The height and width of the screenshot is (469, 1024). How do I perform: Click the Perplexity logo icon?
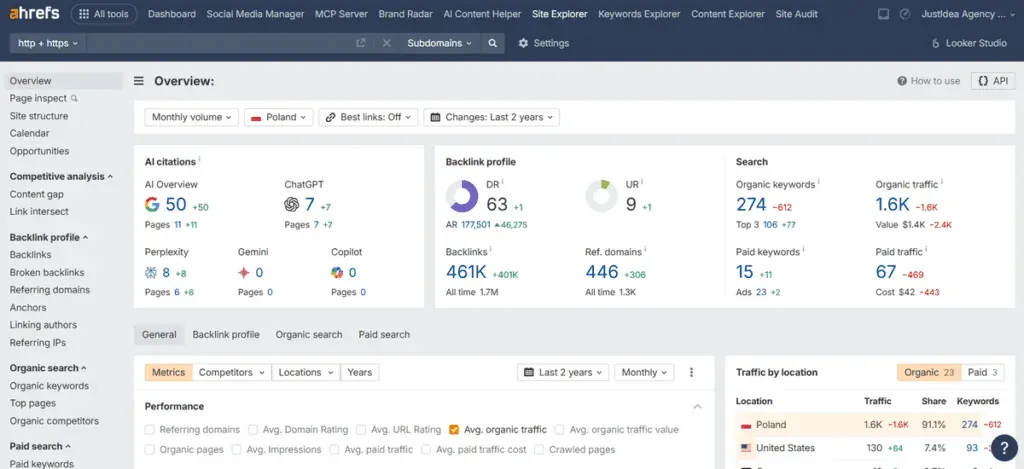151,272
